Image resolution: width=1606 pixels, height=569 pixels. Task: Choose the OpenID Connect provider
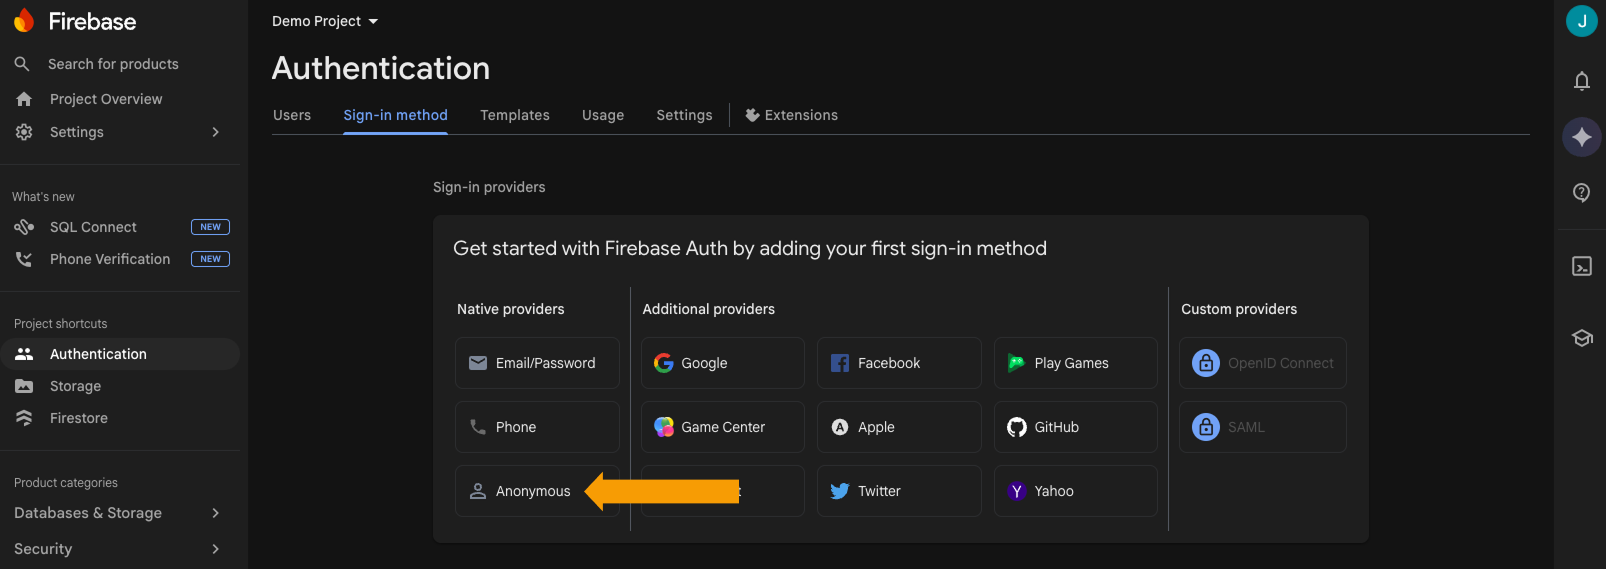[x=1263, y=363]
